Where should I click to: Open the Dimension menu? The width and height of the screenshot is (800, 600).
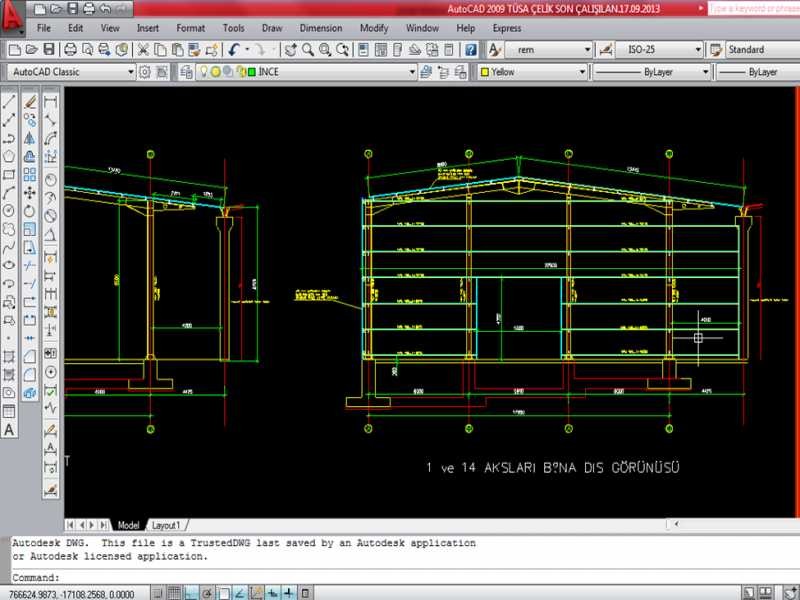point(320,28)
